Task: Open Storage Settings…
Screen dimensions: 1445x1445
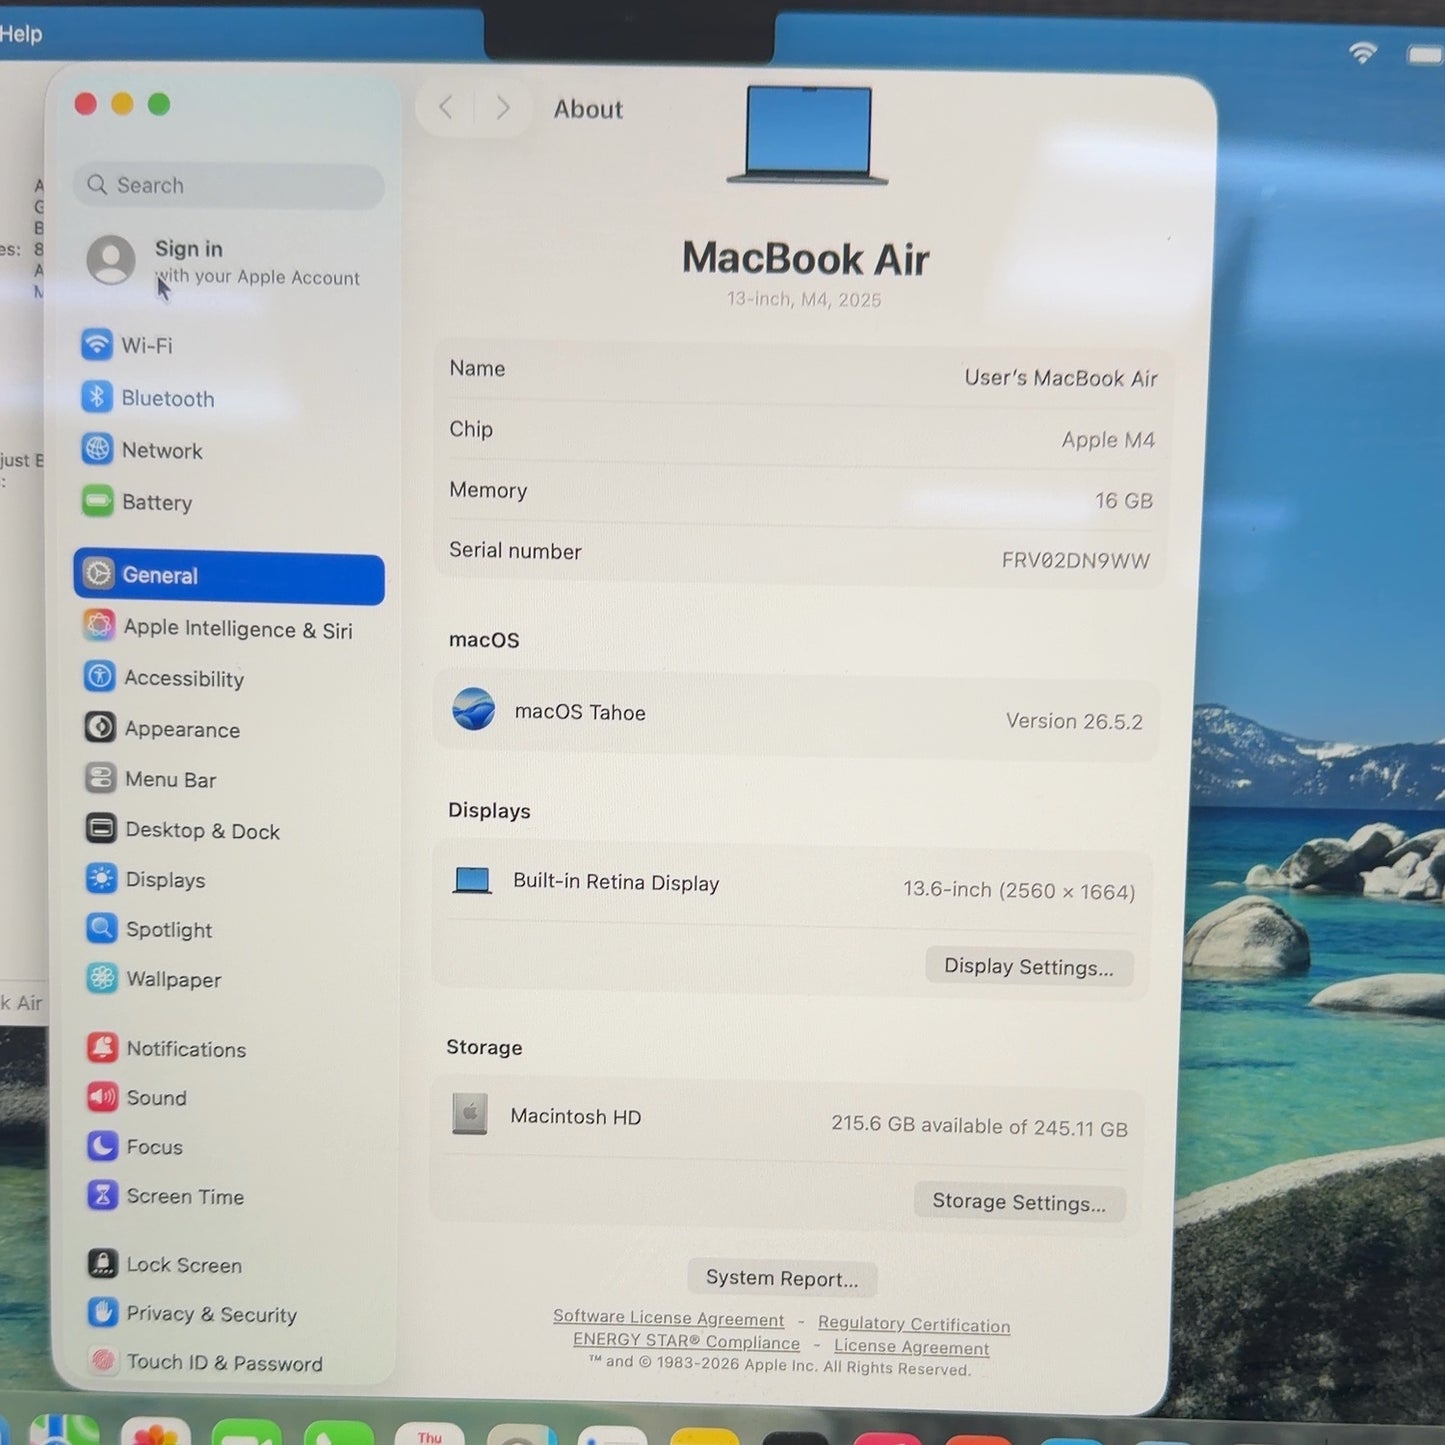Action: point(1019,1202)
